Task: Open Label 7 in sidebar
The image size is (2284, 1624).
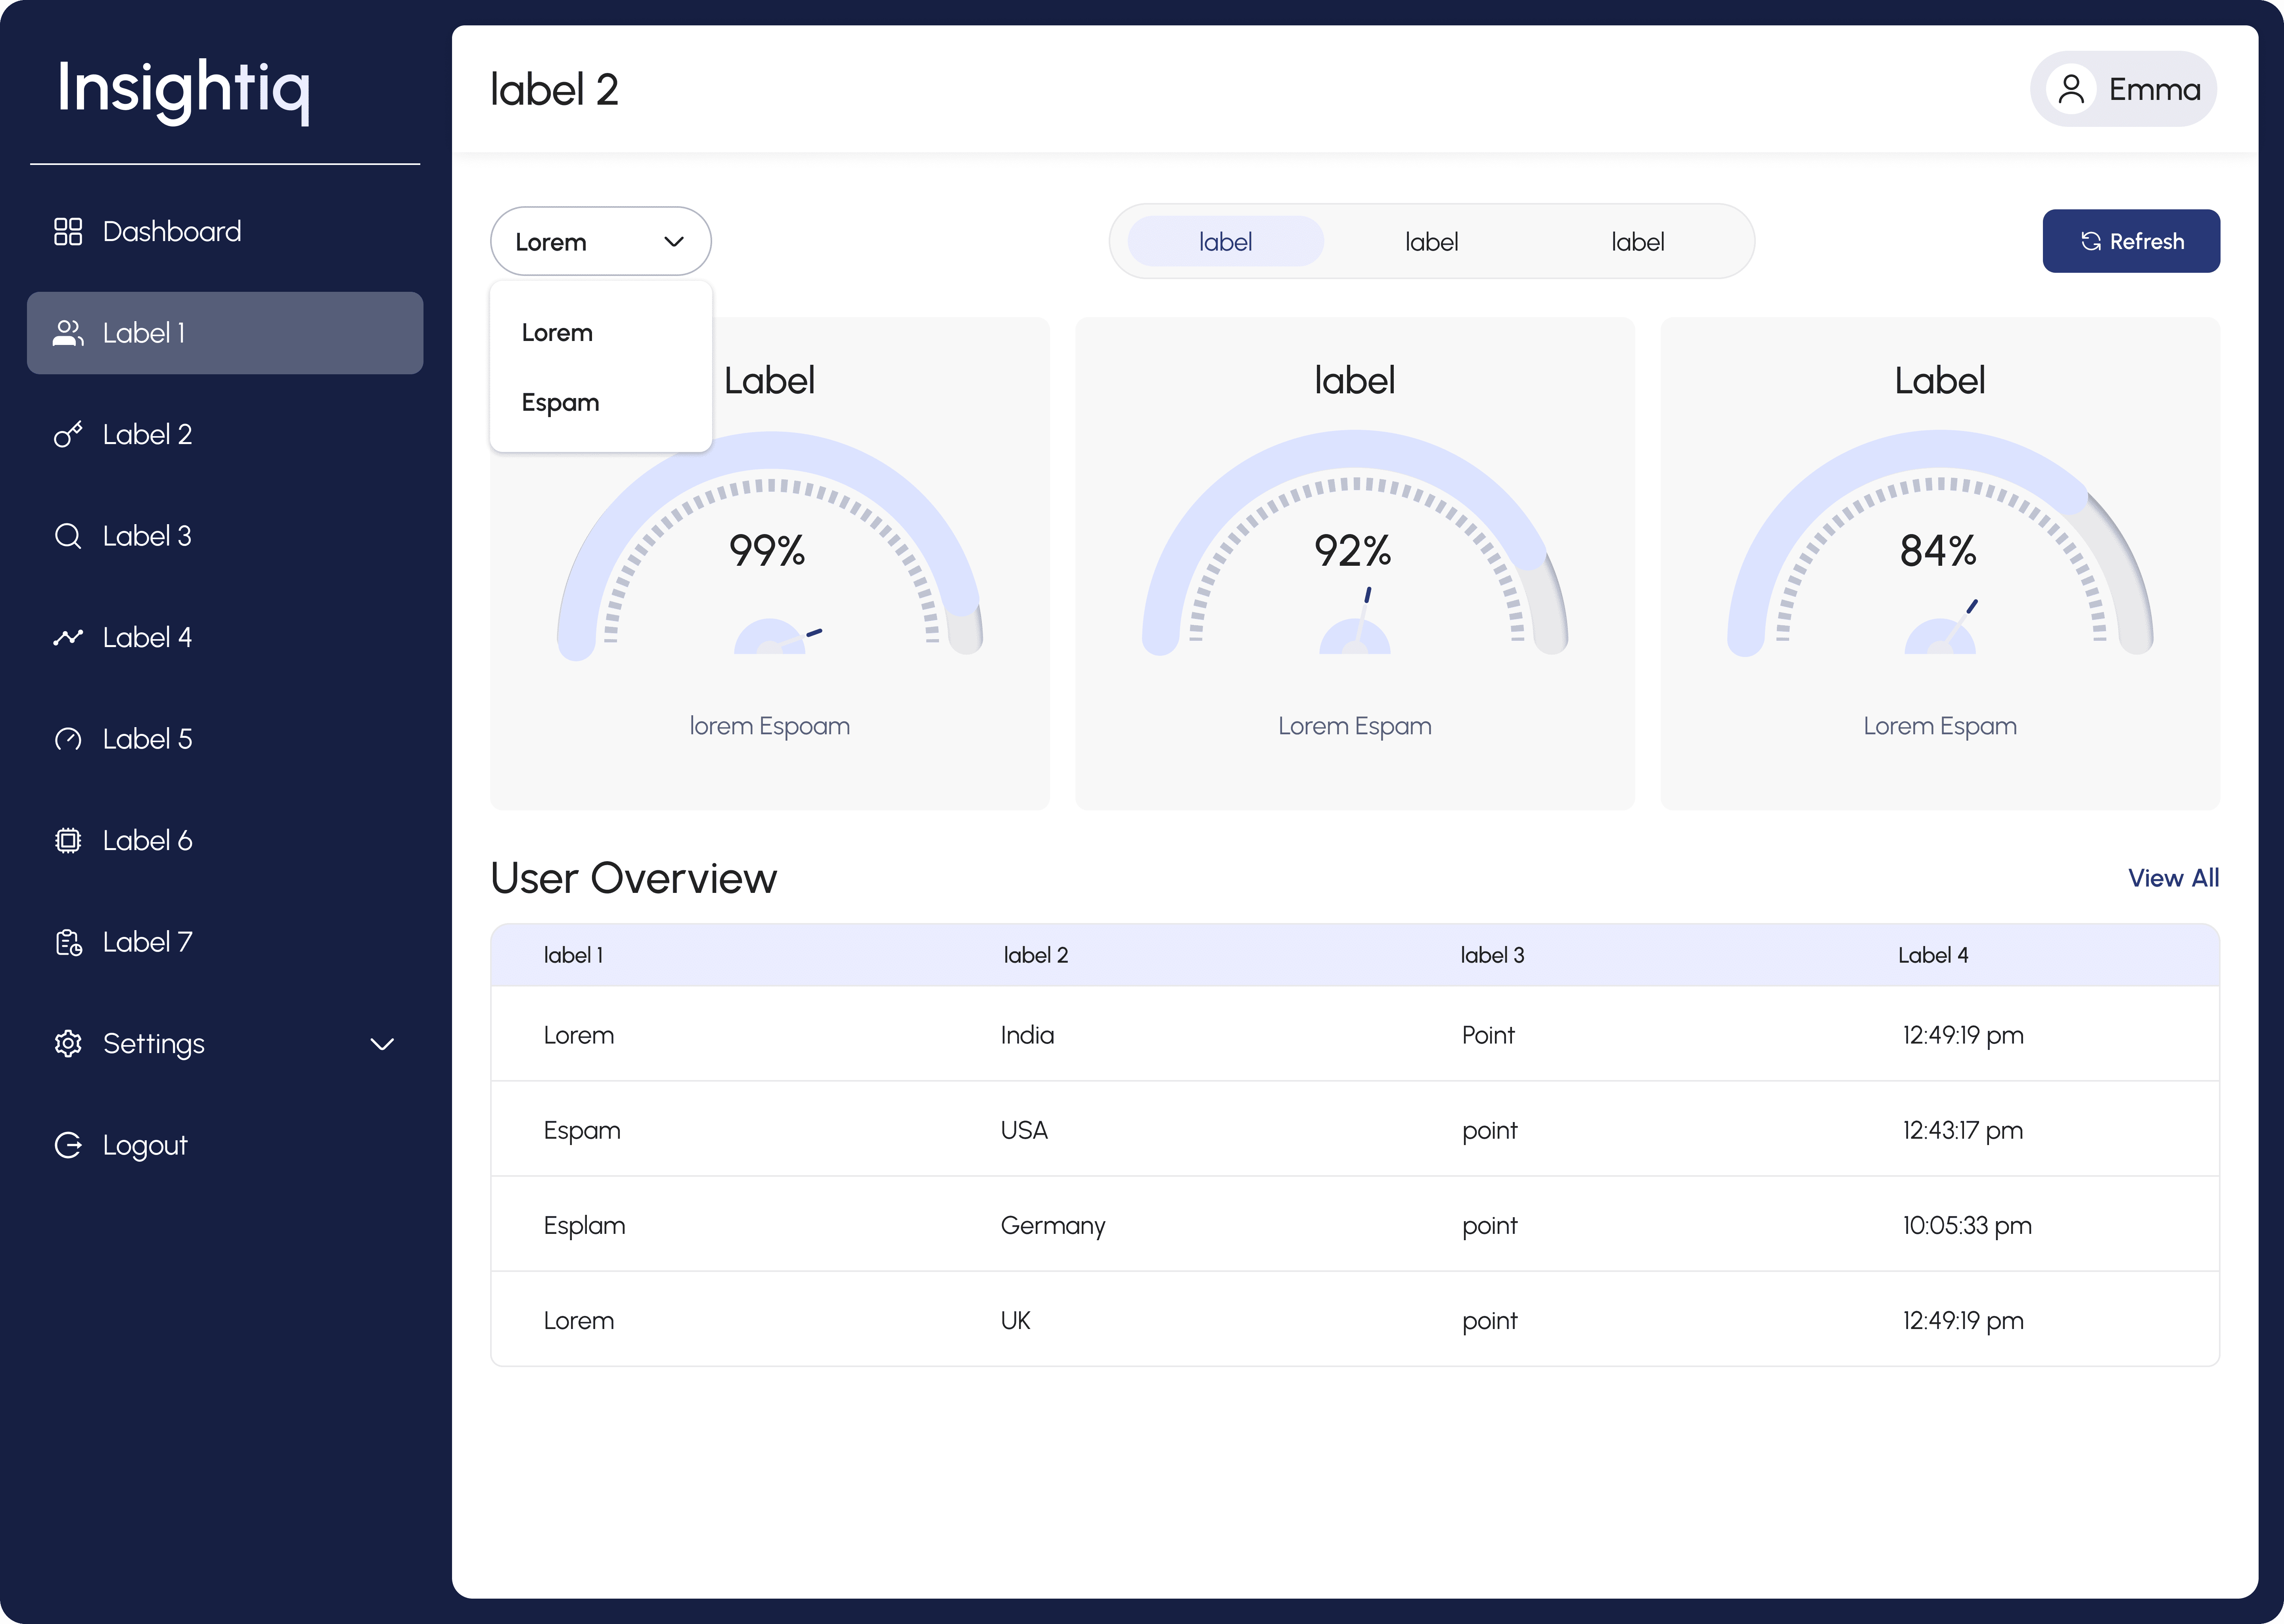Action: point(225,942)
